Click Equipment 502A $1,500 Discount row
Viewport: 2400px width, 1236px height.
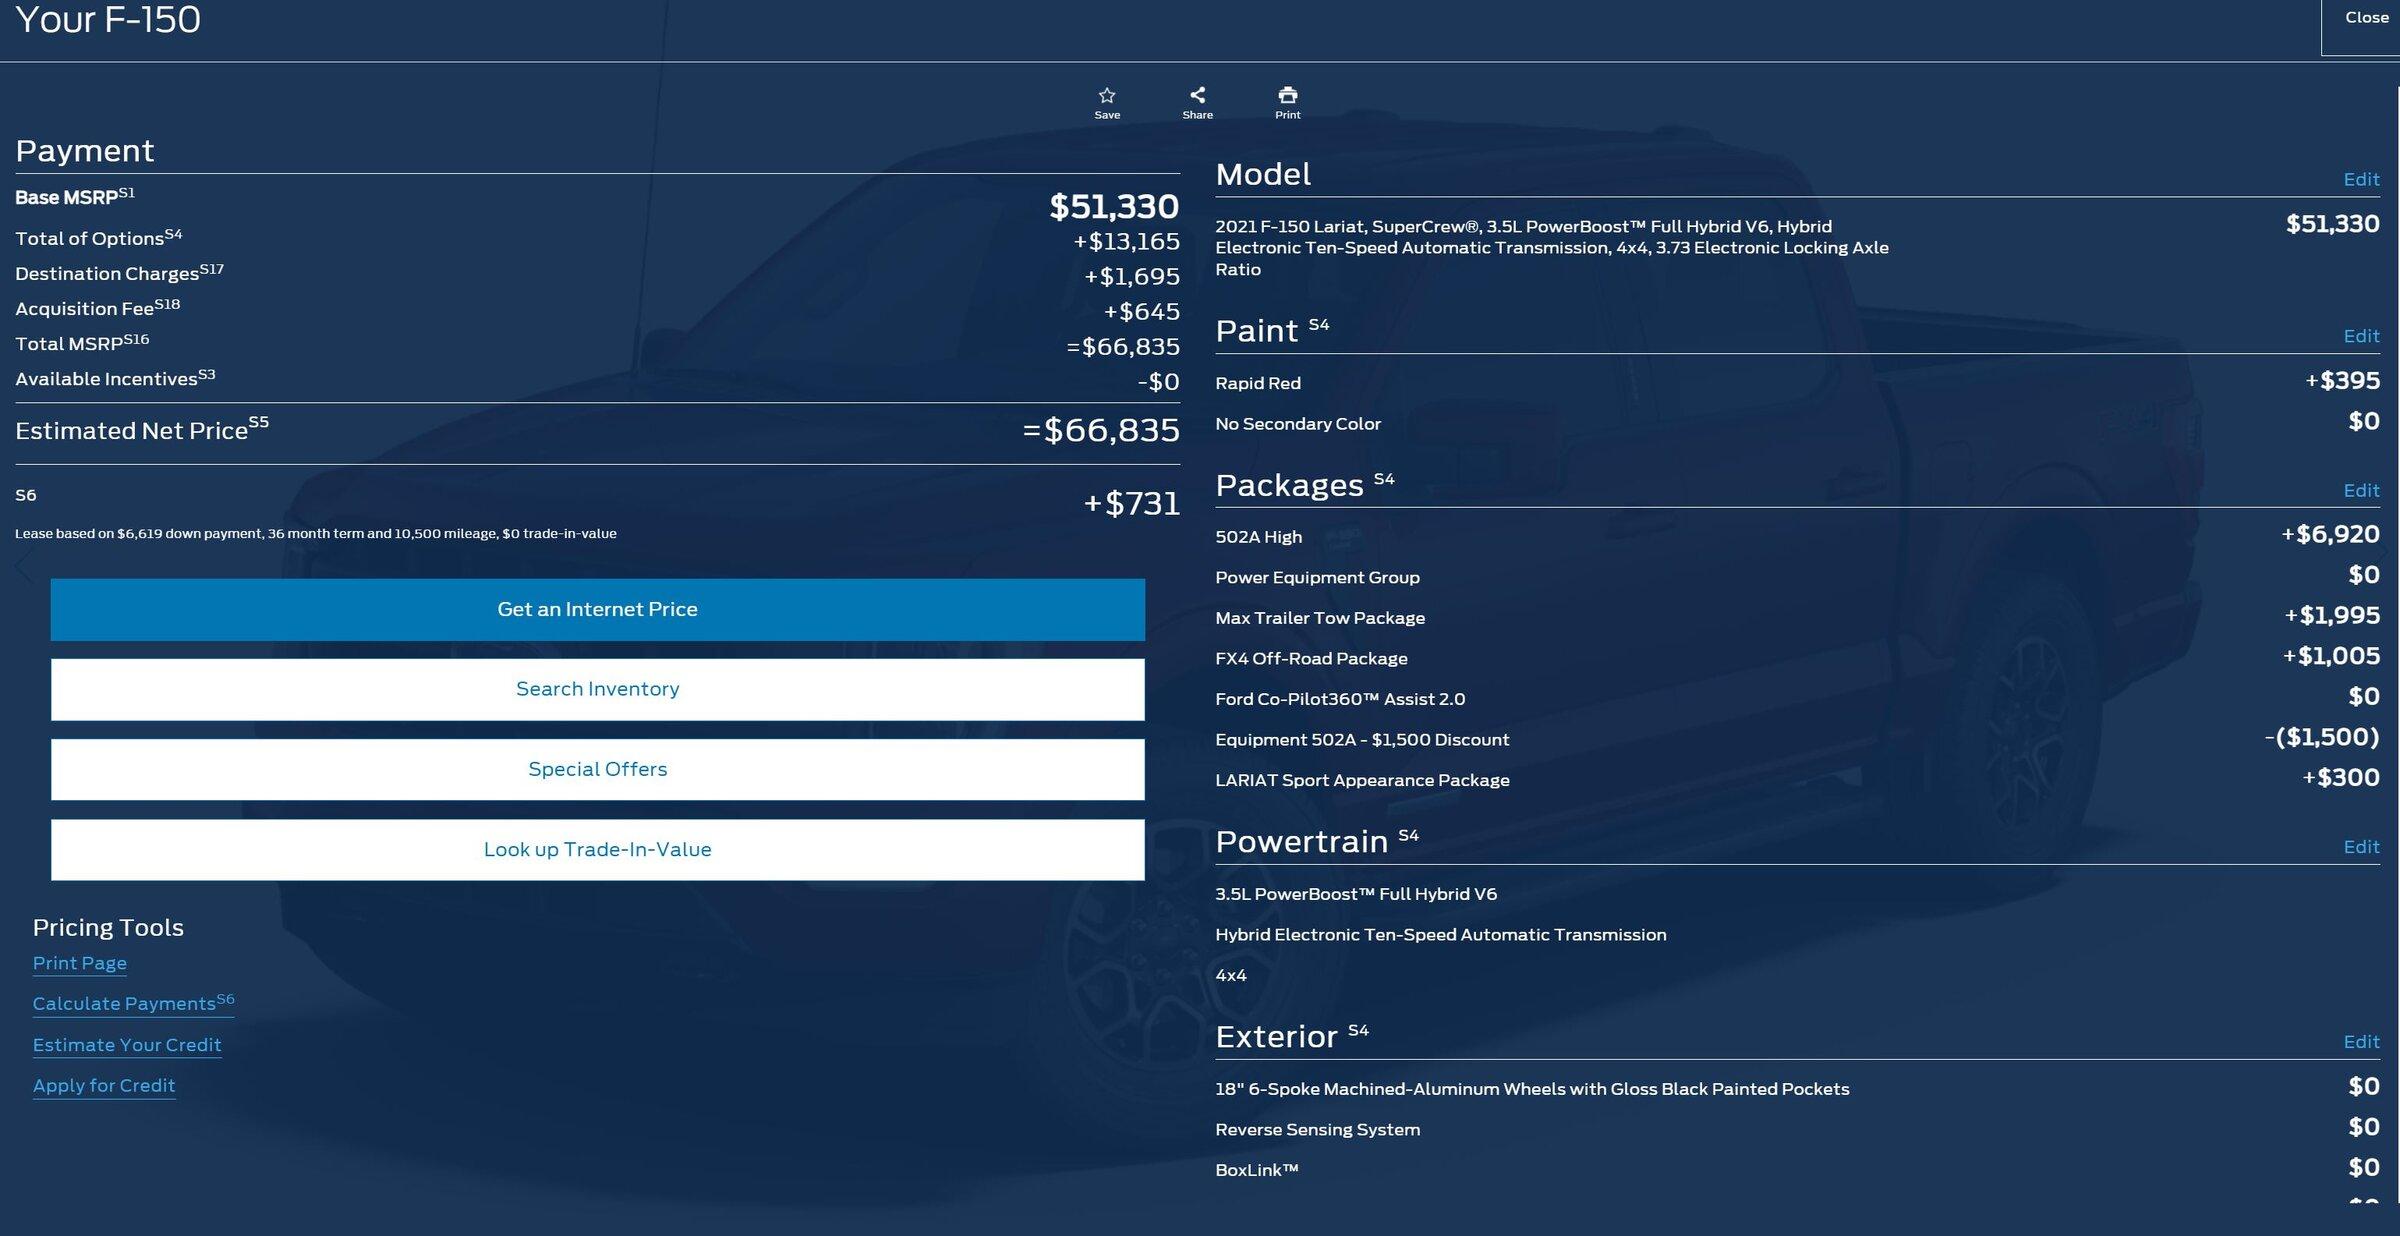[x=1797, y=739]
